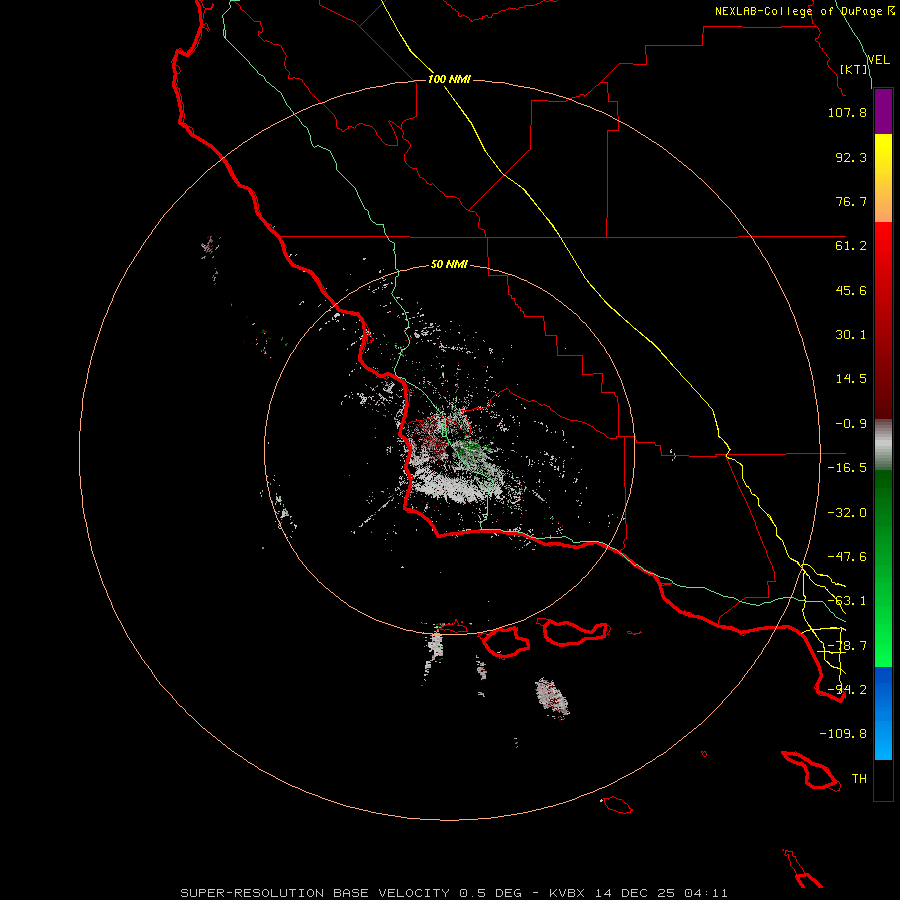Click the 92.3 scale value
900x900 pixels.
click(851, 157)
